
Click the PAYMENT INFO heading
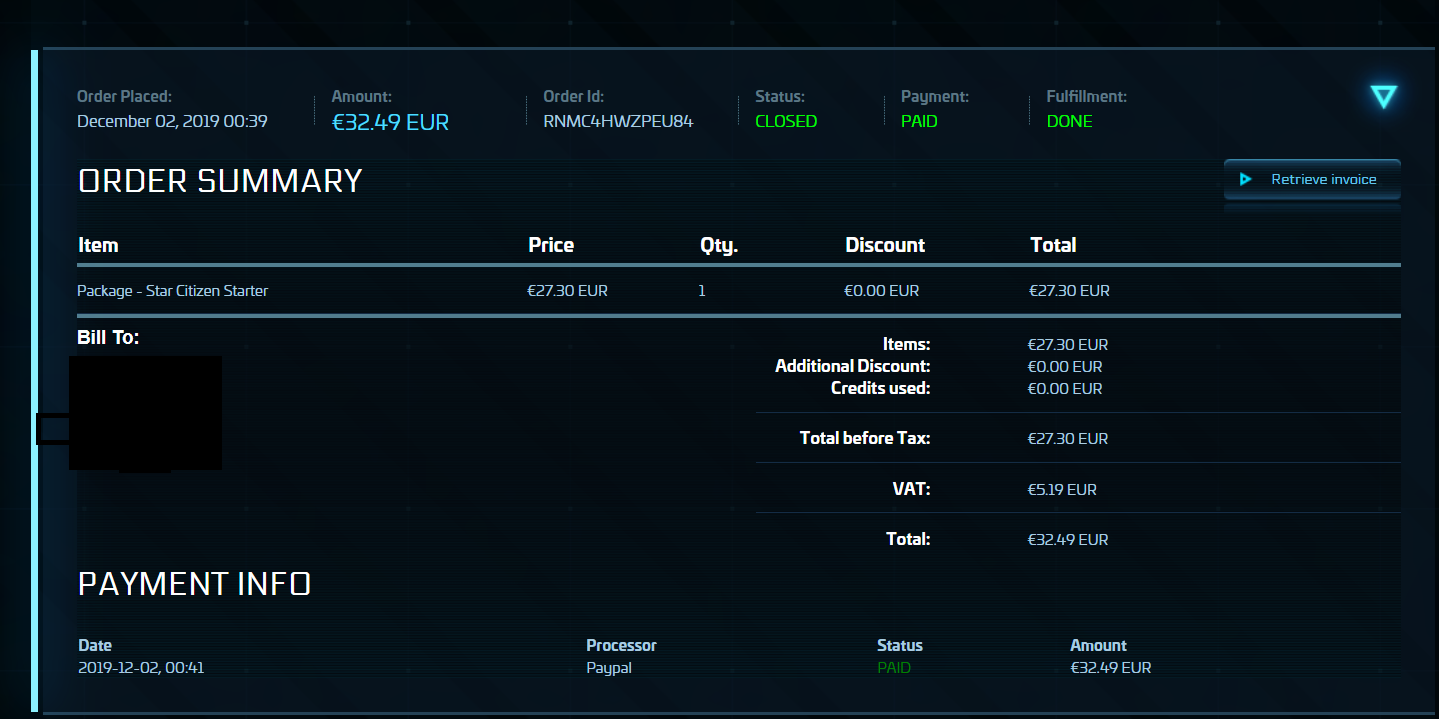[x=194, y=584]
